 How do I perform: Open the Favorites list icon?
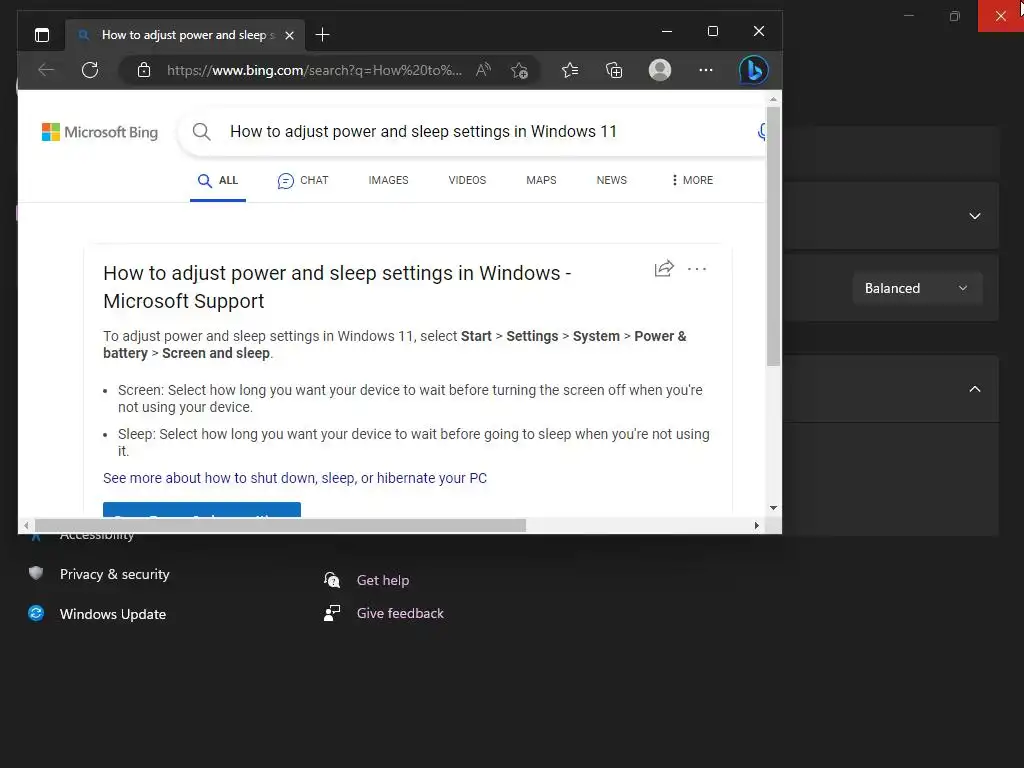tap(569, 70)
